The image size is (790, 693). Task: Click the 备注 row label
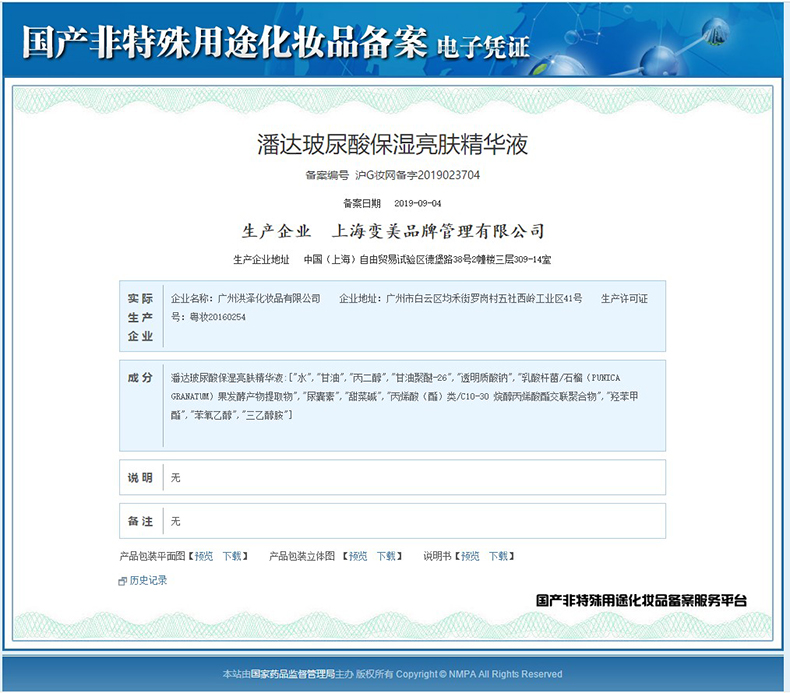[140, 521]
